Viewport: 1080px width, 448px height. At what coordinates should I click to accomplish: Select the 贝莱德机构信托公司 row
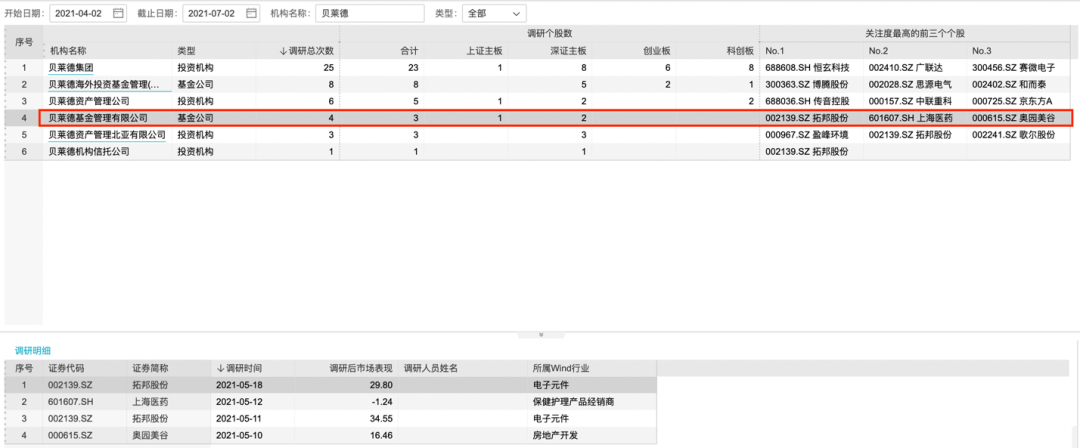click(90, 152)
